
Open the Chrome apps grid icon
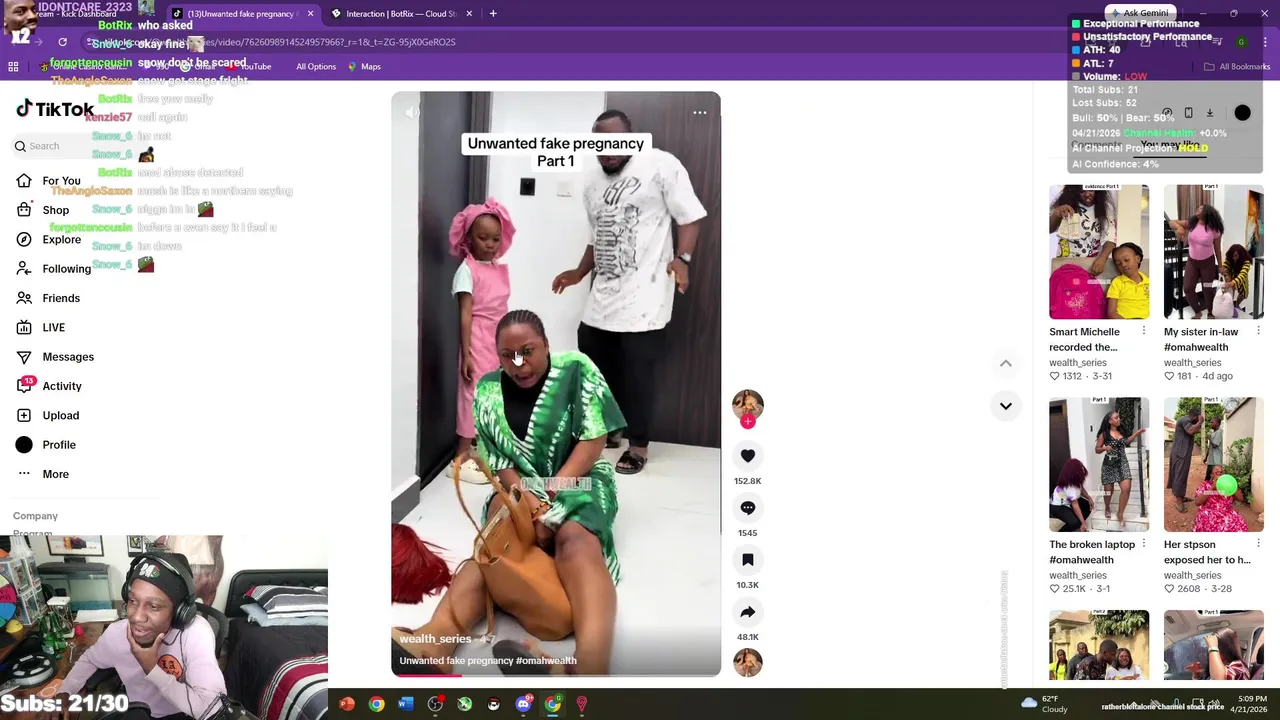point(13,67)
